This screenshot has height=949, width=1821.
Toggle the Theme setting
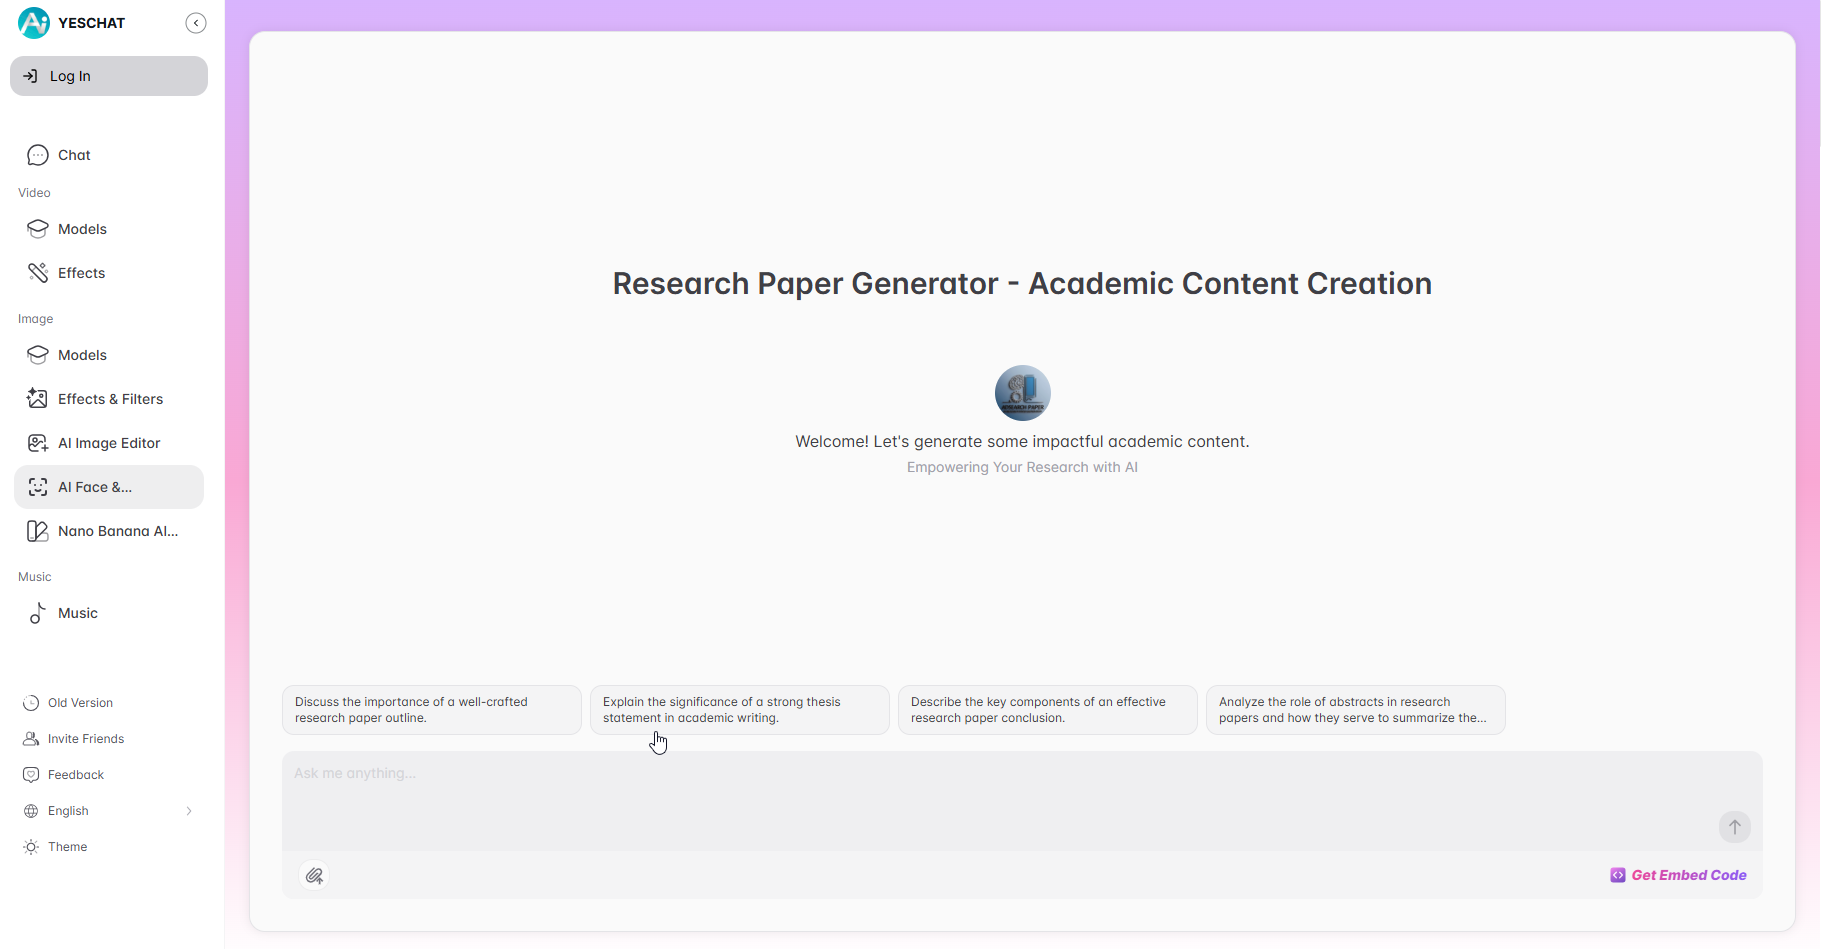[67, 847]
